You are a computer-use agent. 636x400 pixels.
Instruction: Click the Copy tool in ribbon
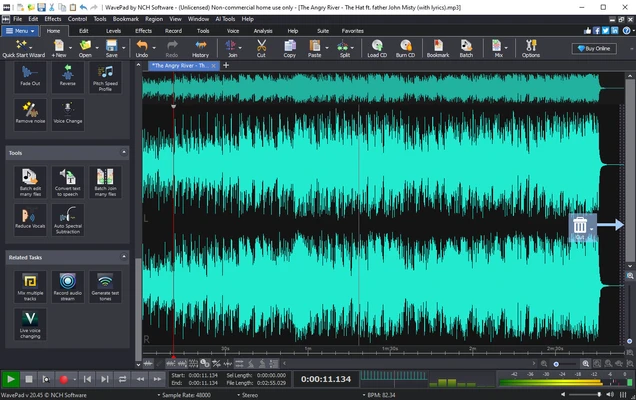coord(289,49)
